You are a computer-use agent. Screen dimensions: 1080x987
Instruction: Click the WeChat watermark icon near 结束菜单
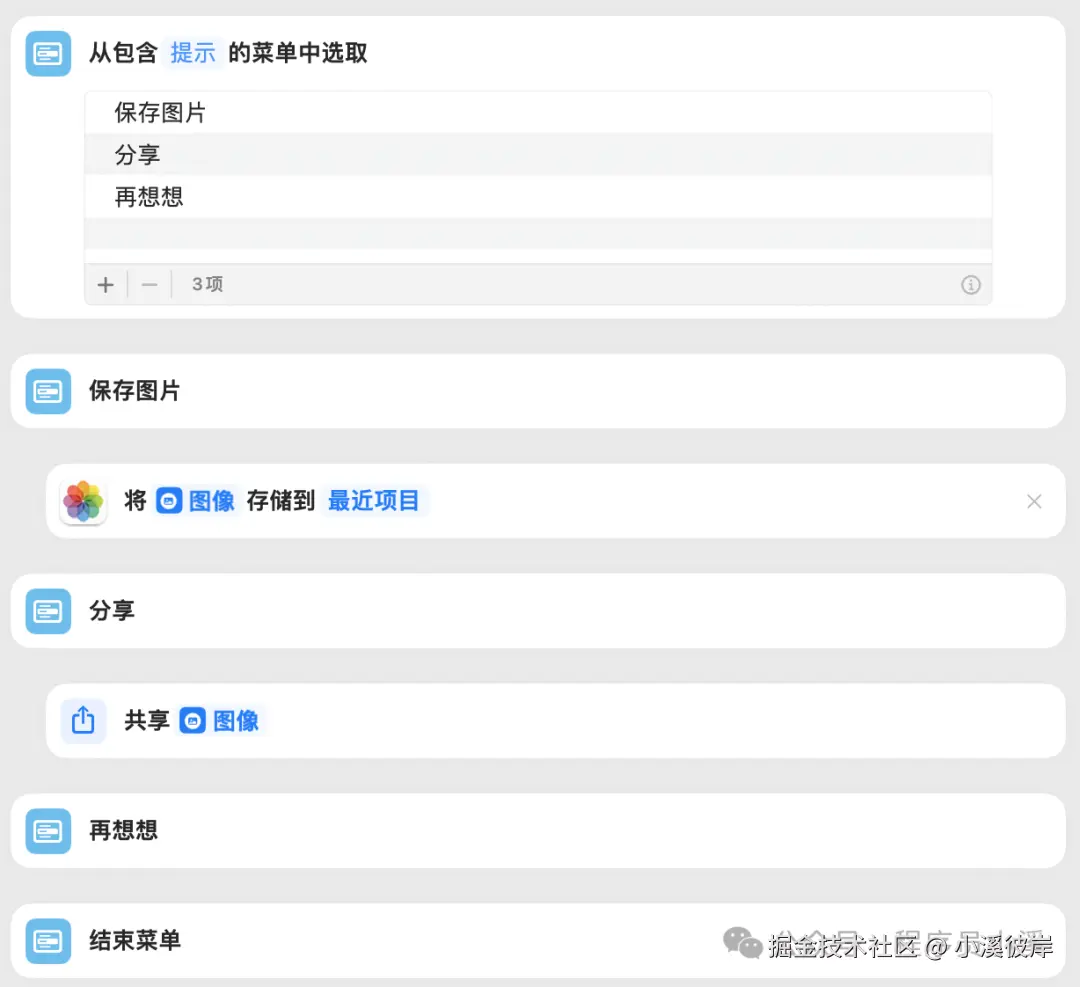[x=742, y=941]
